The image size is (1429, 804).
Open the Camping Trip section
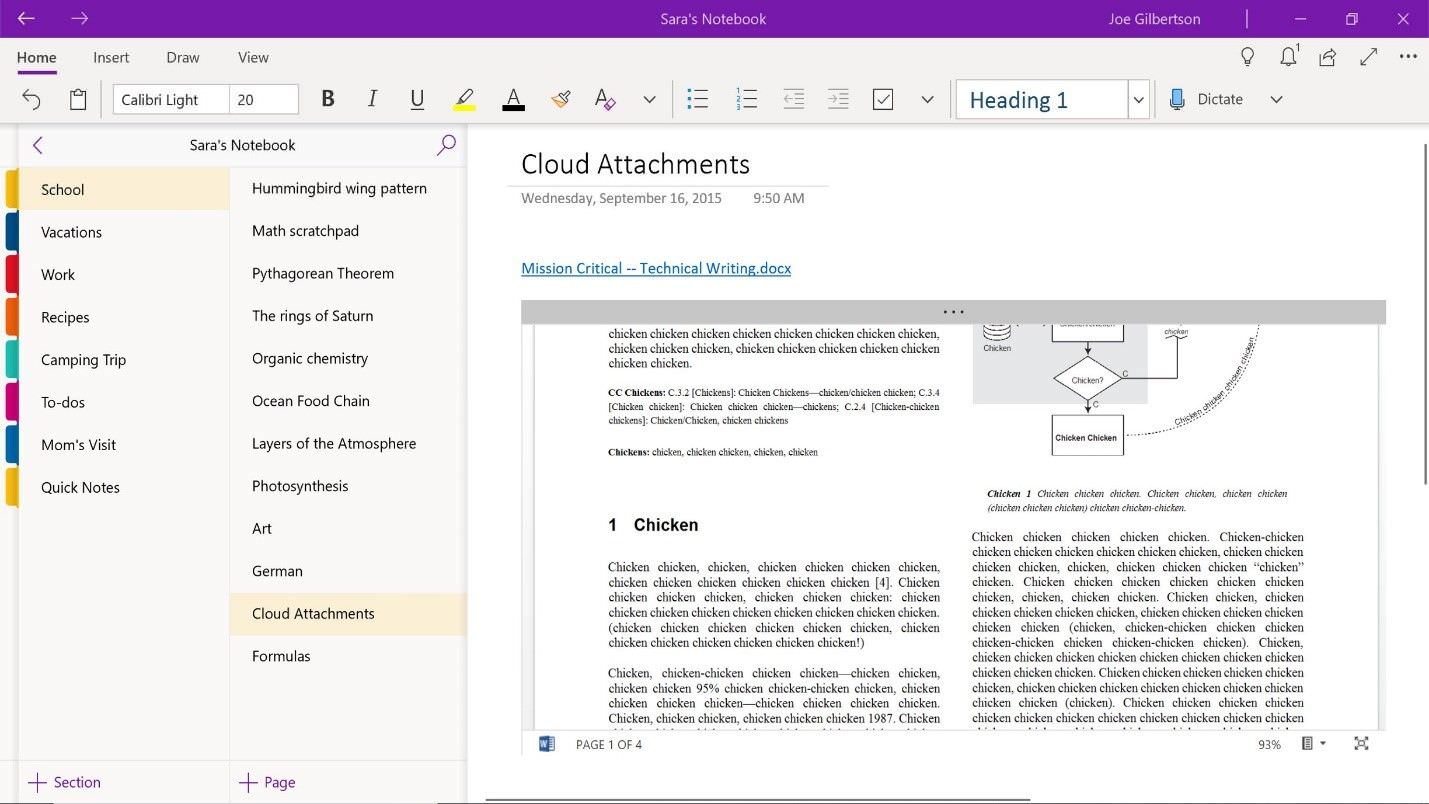pyautogui.click(x=124, y=360)
